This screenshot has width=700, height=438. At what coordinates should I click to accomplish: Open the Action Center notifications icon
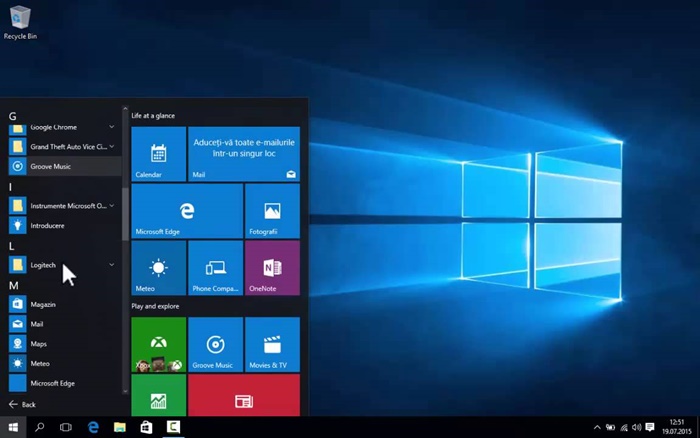[650, 427]
